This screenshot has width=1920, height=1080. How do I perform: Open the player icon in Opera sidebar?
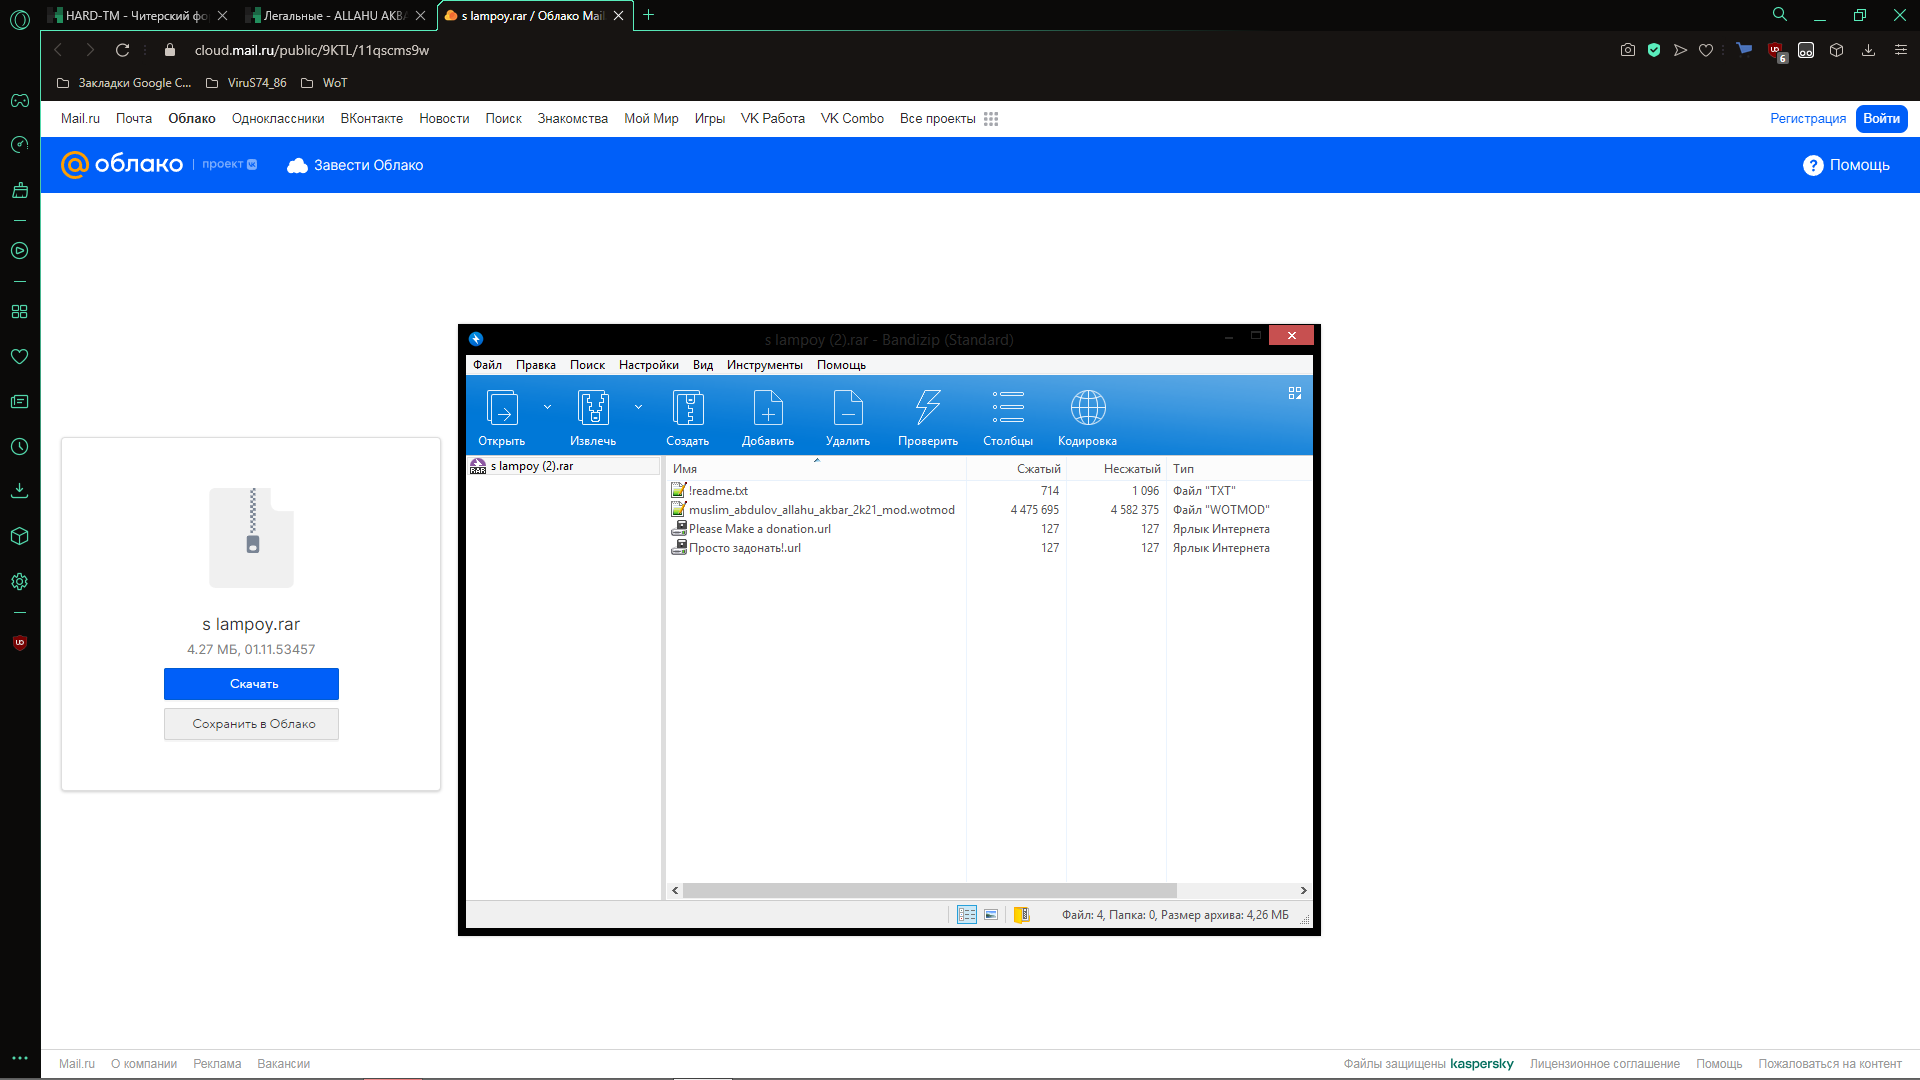pyautogui.click(x=20, y=251)
